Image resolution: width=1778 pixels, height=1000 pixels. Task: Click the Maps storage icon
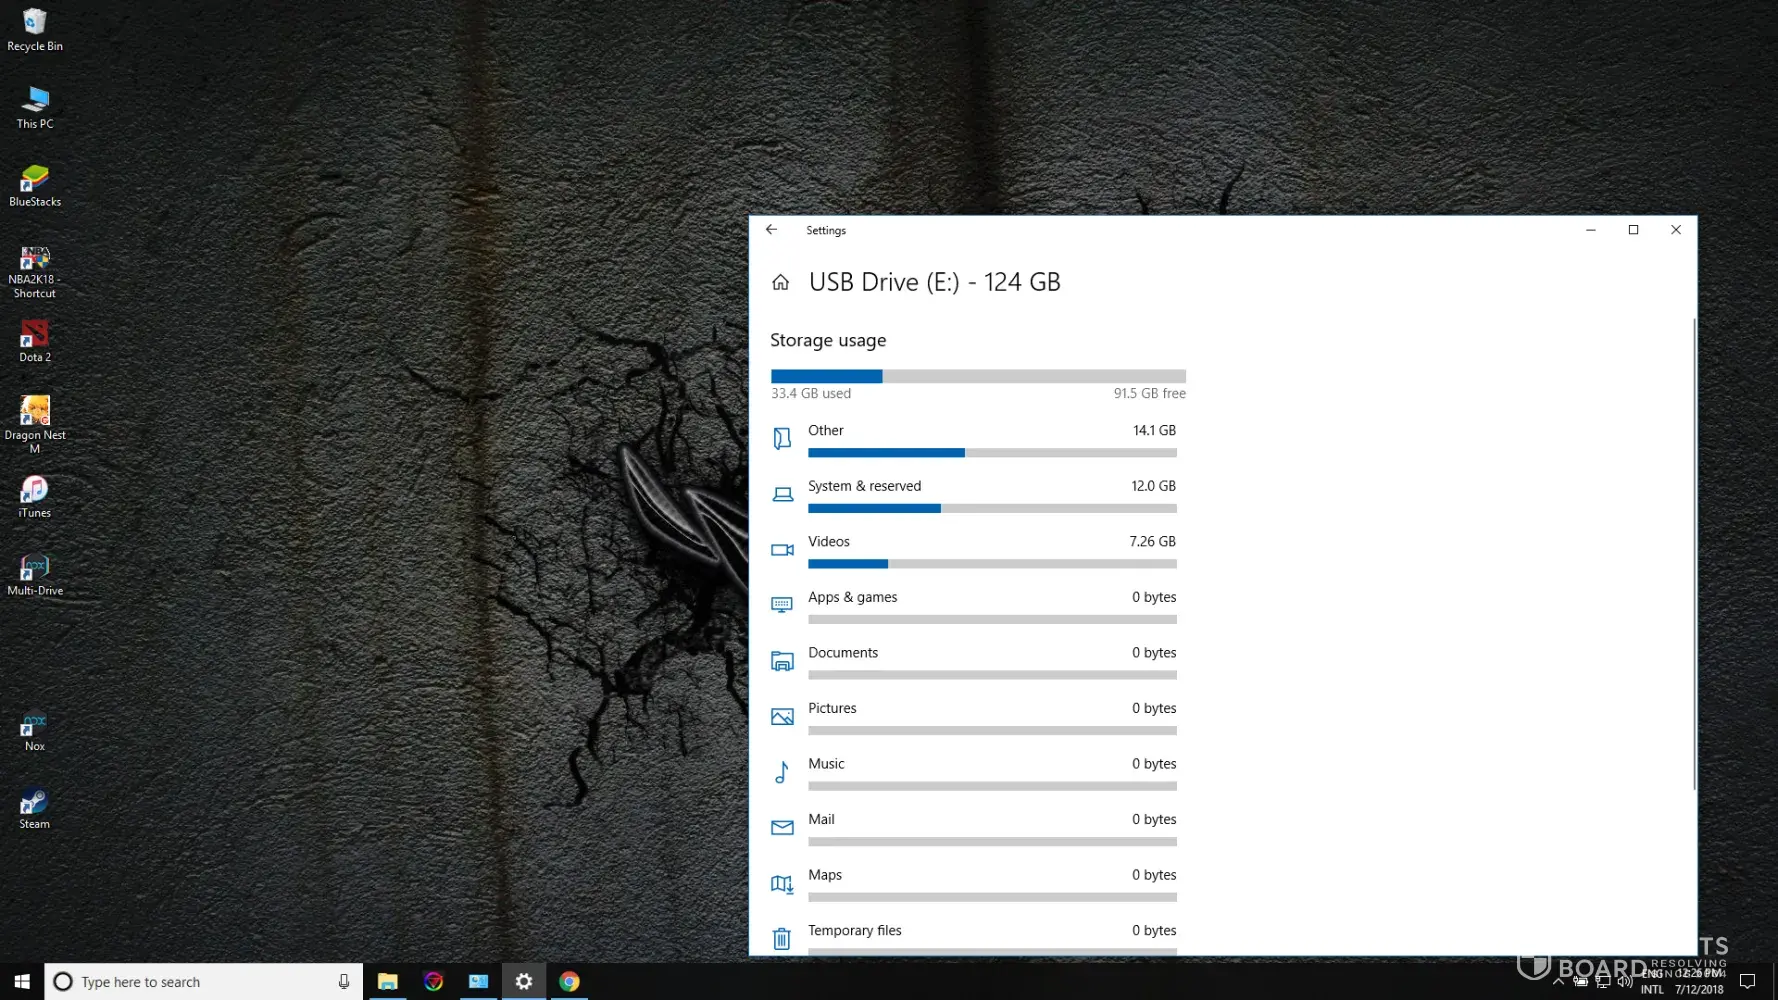[782, 884]
